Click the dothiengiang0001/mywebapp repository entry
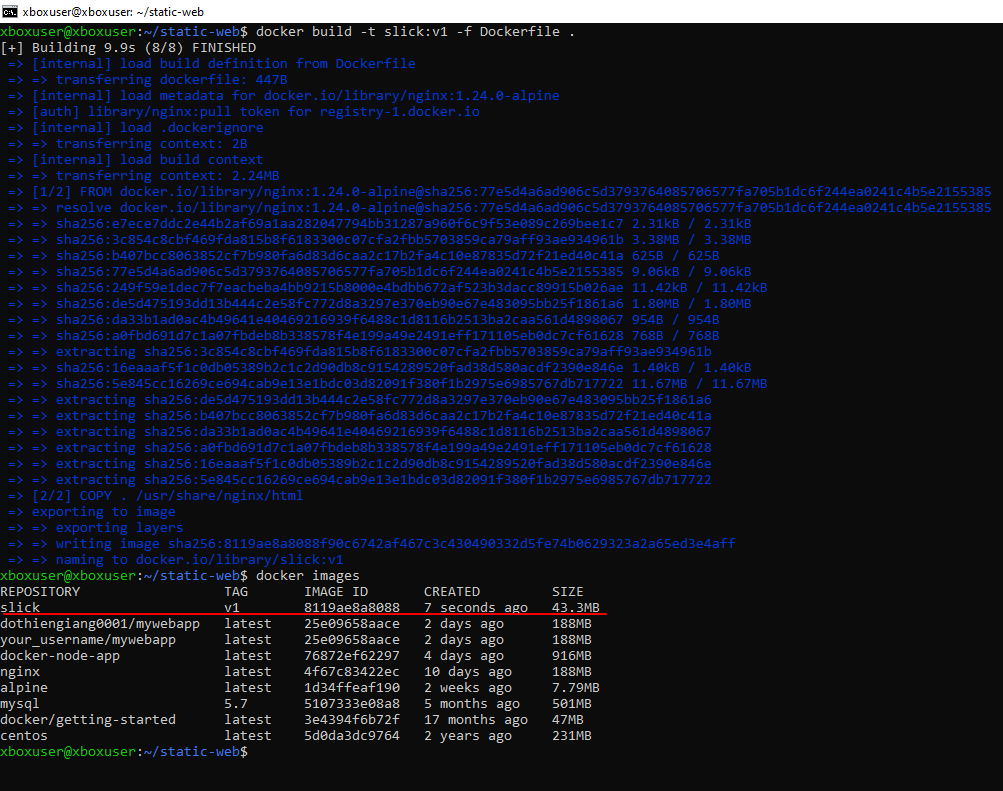The width and height of the screenshot is (1003, 791). point(100,624)
